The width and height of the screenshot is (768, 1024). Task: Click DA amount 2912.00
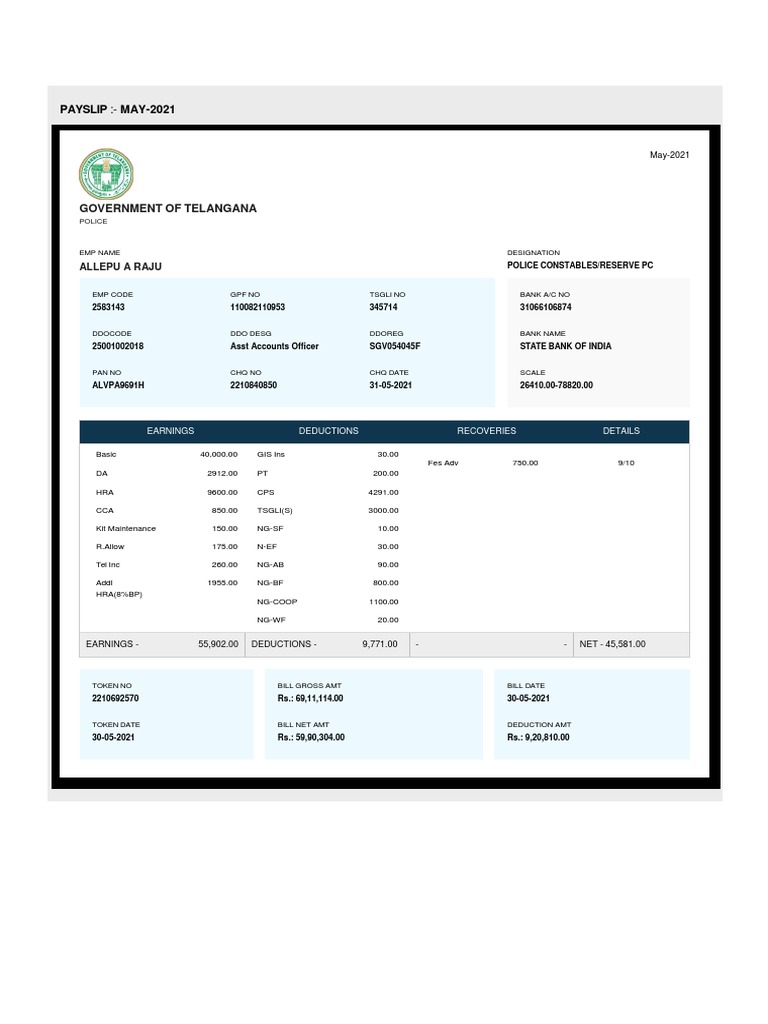coord(223,473)
